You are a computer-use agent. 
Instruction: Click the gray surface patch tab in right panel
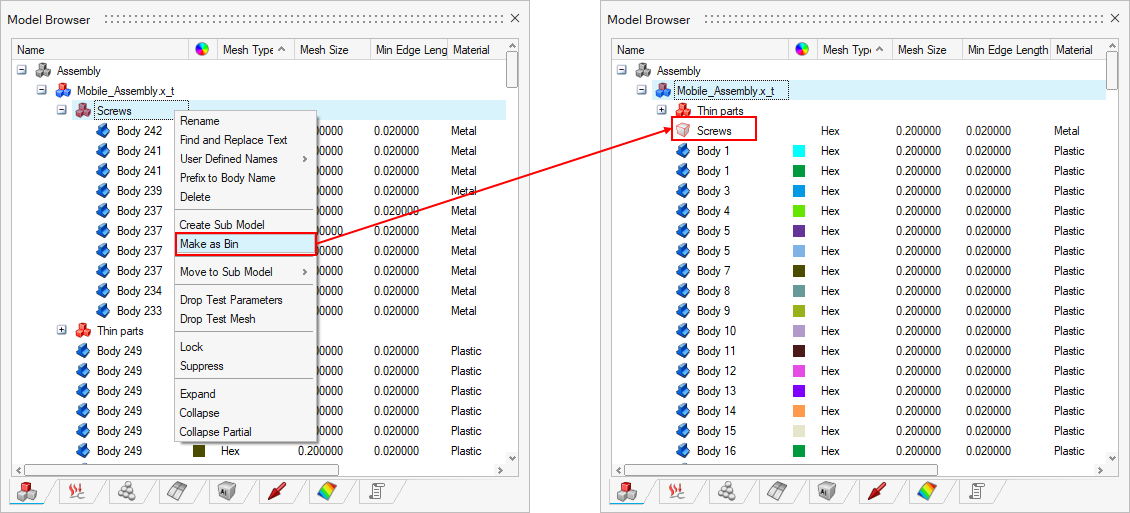coord(777,491)
